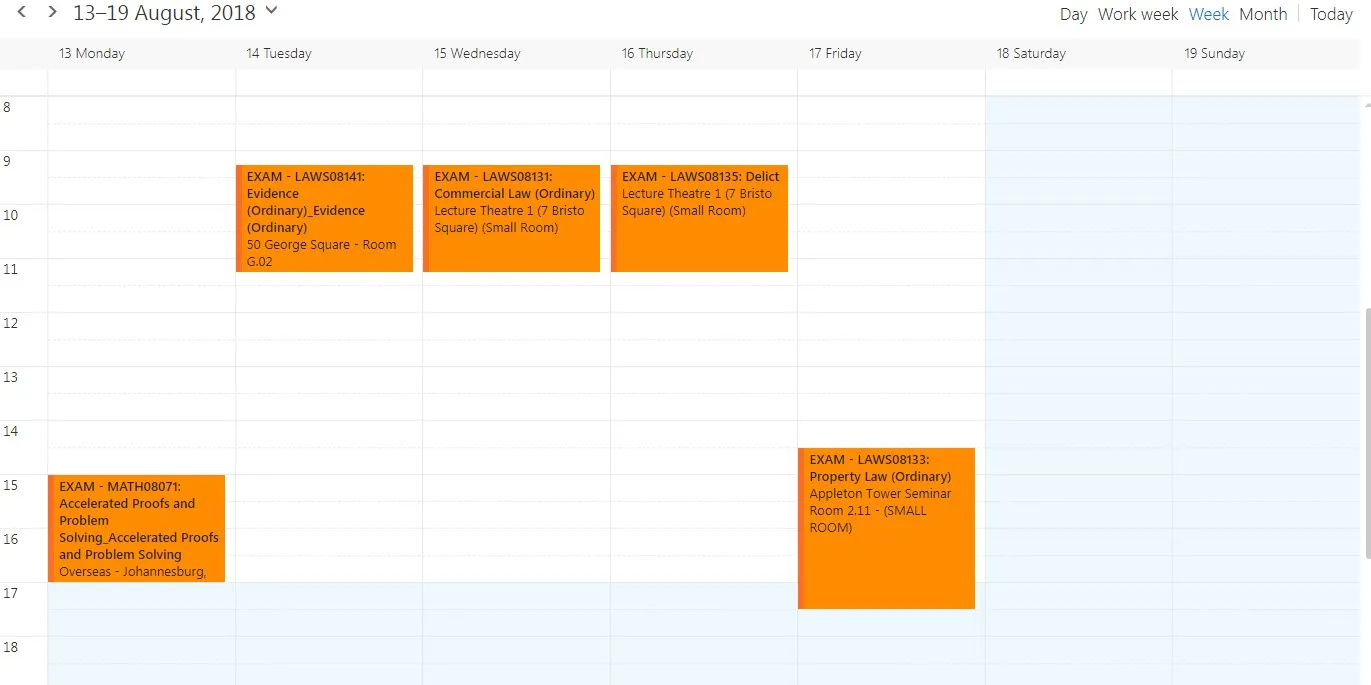1371x685 pixels.
Task: Click the forward arrow to next week
Action: point(50,14)
